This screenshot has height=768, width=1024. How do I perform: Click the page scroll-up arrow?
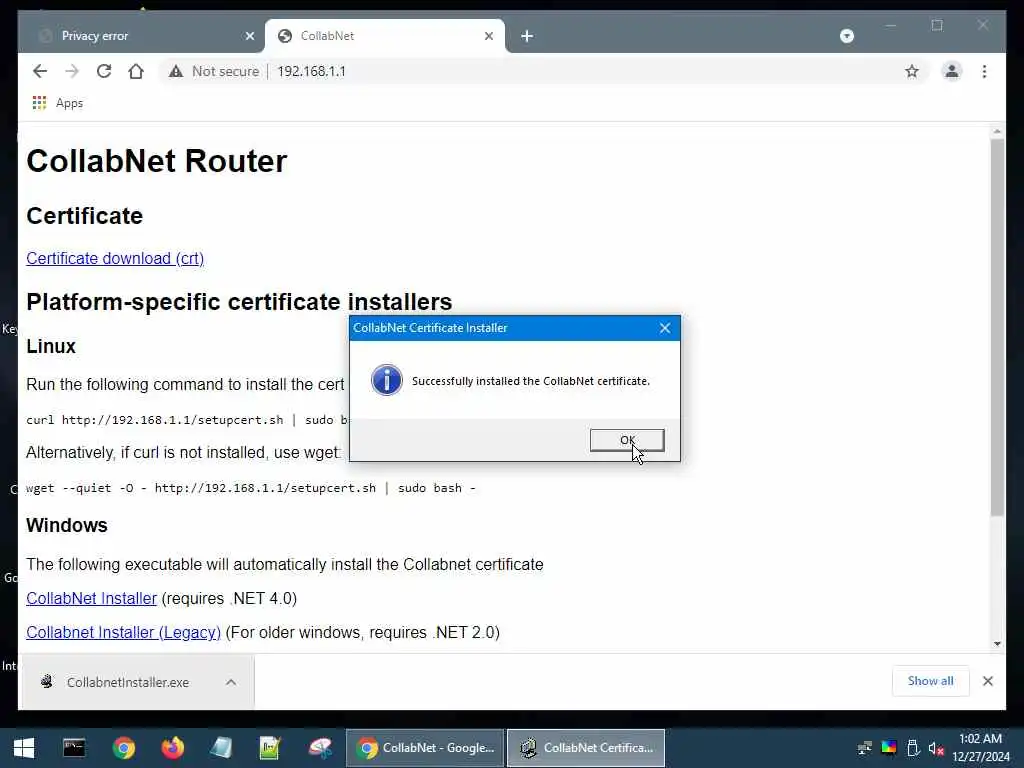[997, 131]
